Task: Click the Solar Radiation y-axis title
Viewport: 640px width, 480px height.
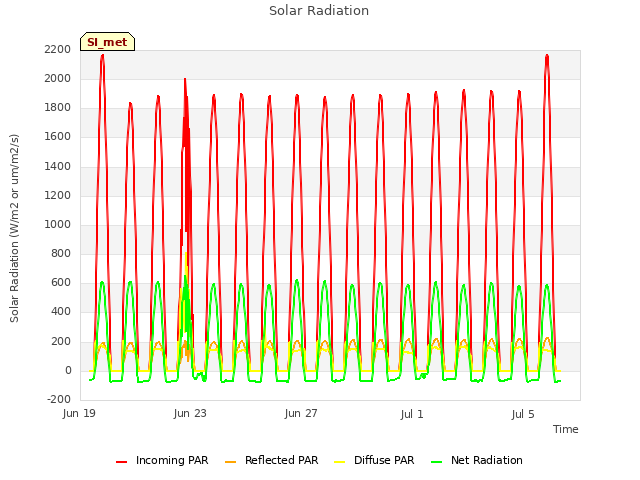Action: pyautogui.click(x=14, y=228)
